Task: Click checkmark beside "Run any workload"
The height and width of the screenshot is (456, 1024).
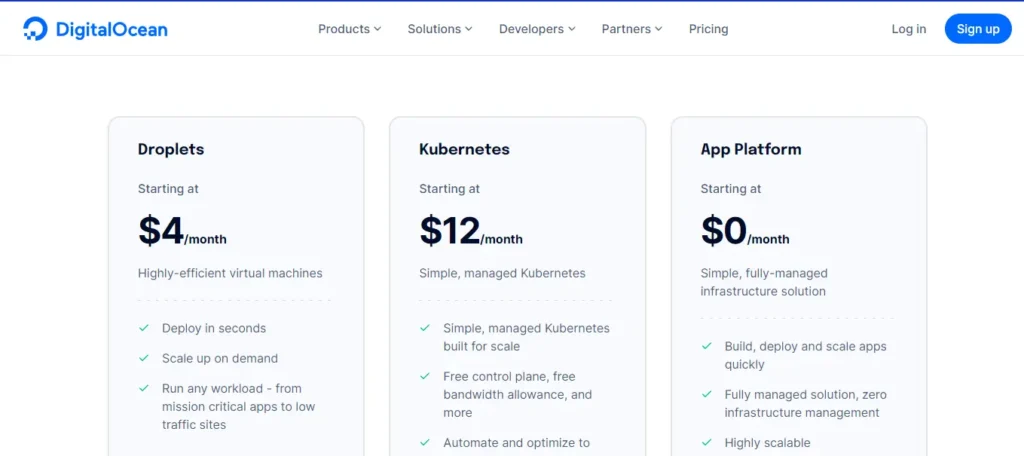Action: 144,388
